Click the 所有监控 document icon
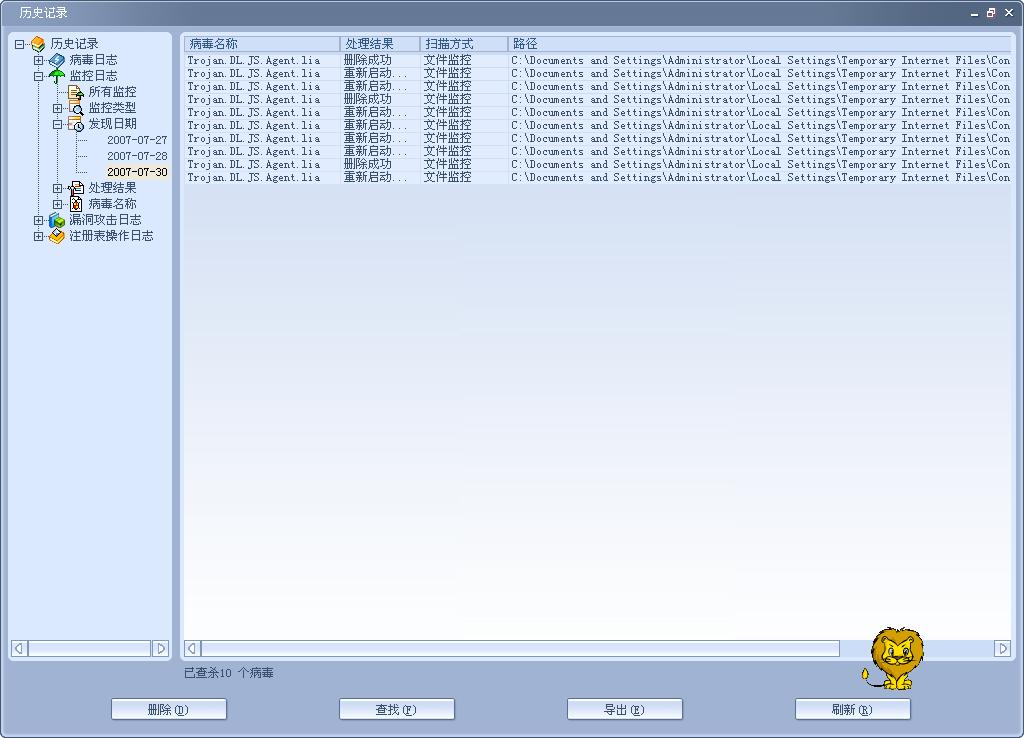The width and height of the screenshot is (1024, 738). tap(76, 92)
